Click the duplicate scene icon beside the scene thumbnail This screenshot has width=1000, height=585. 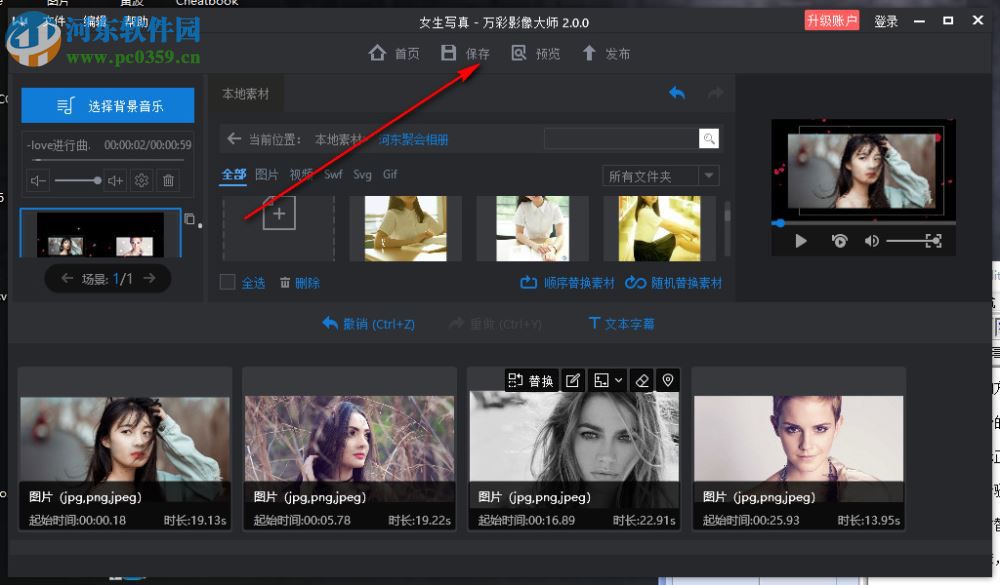pos(190,220)
